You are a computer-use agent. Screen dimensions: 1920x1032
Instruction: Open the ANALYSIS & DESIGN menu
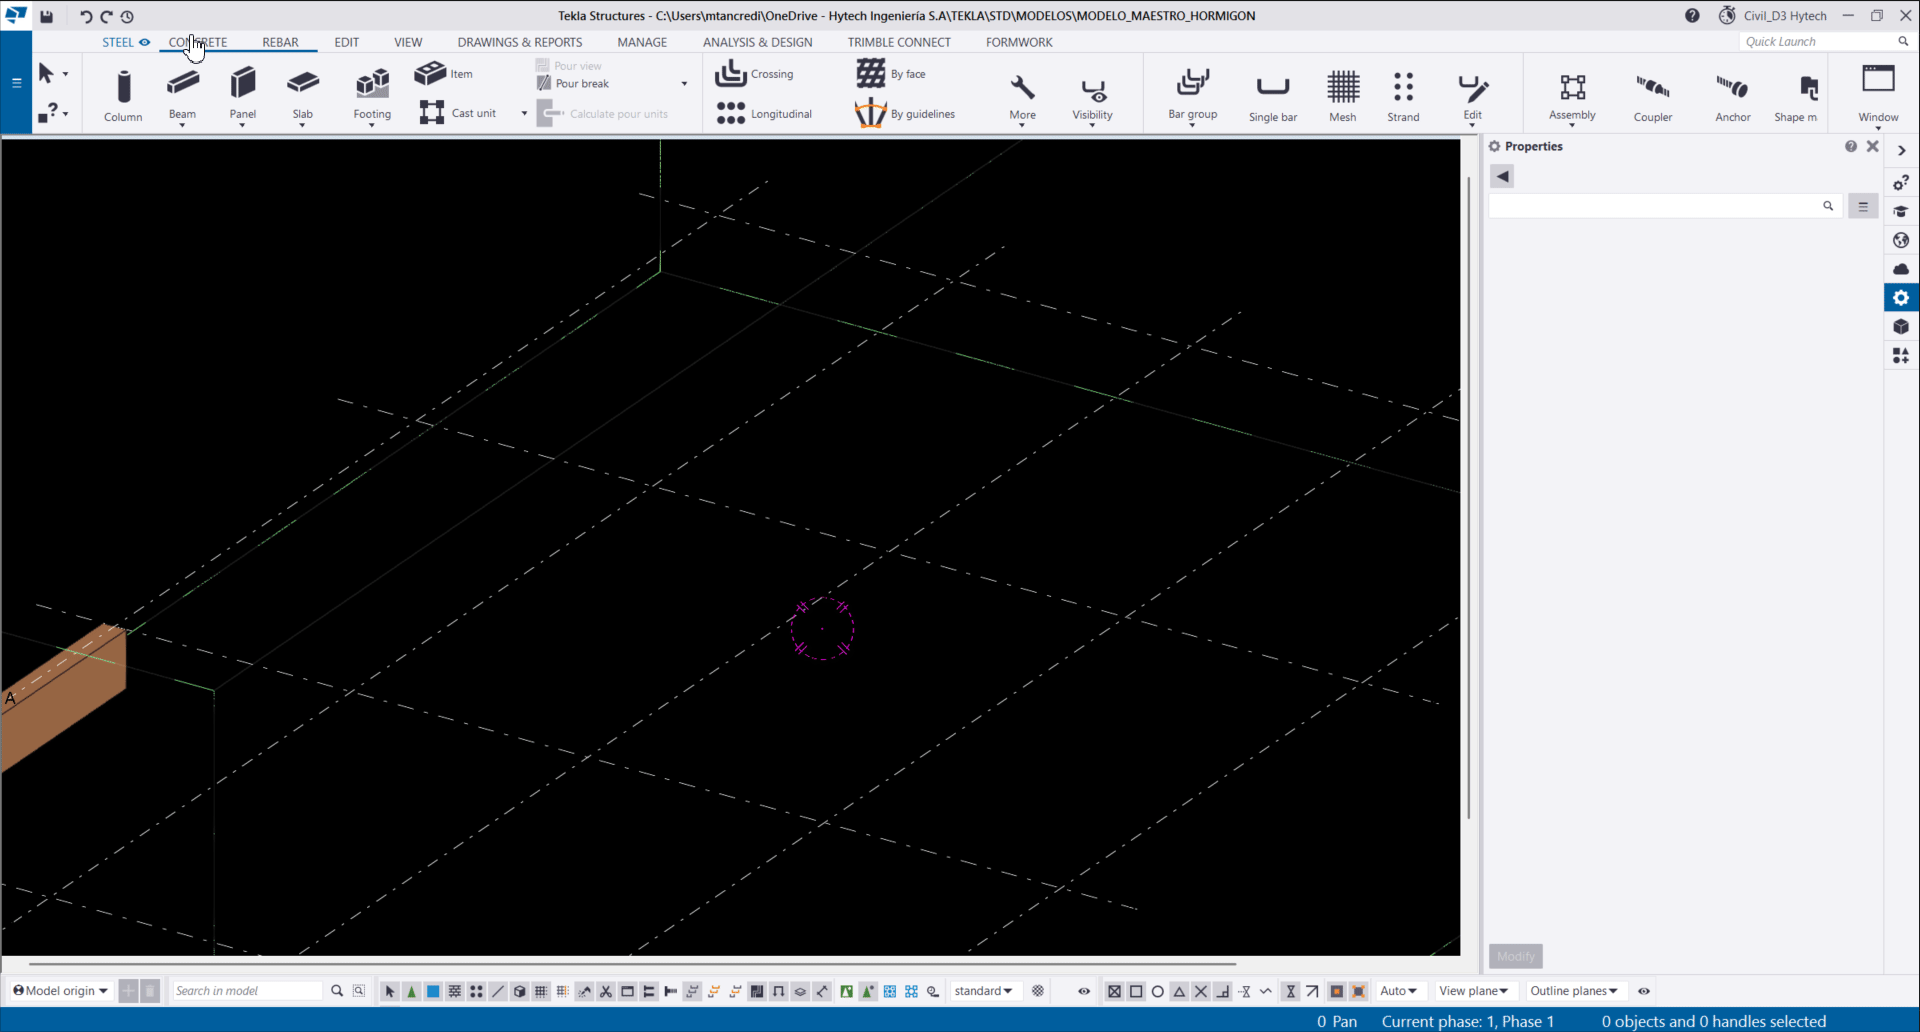point(757,42)
